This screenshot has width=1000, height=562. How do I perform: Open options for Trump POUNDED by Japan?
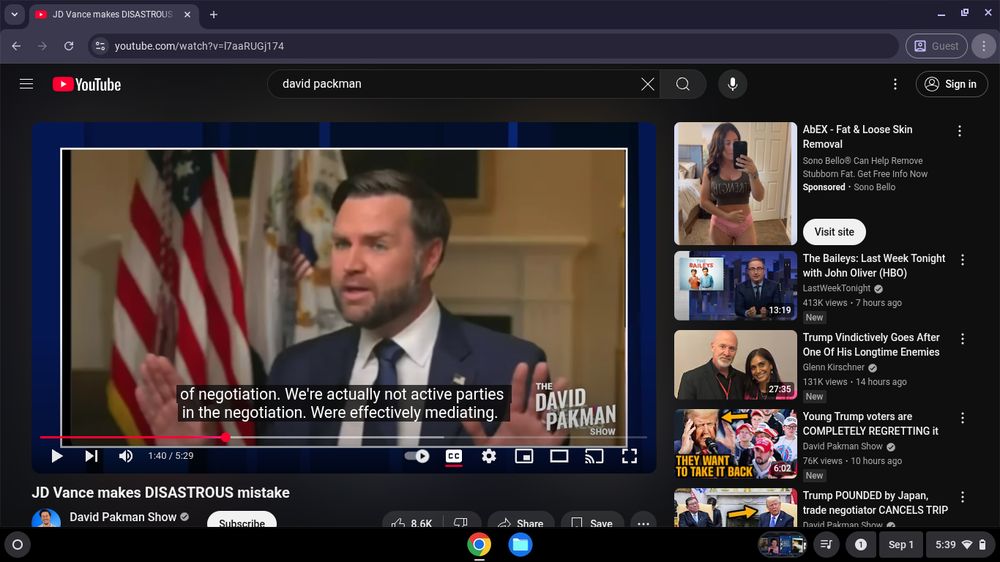pos(962,498)
